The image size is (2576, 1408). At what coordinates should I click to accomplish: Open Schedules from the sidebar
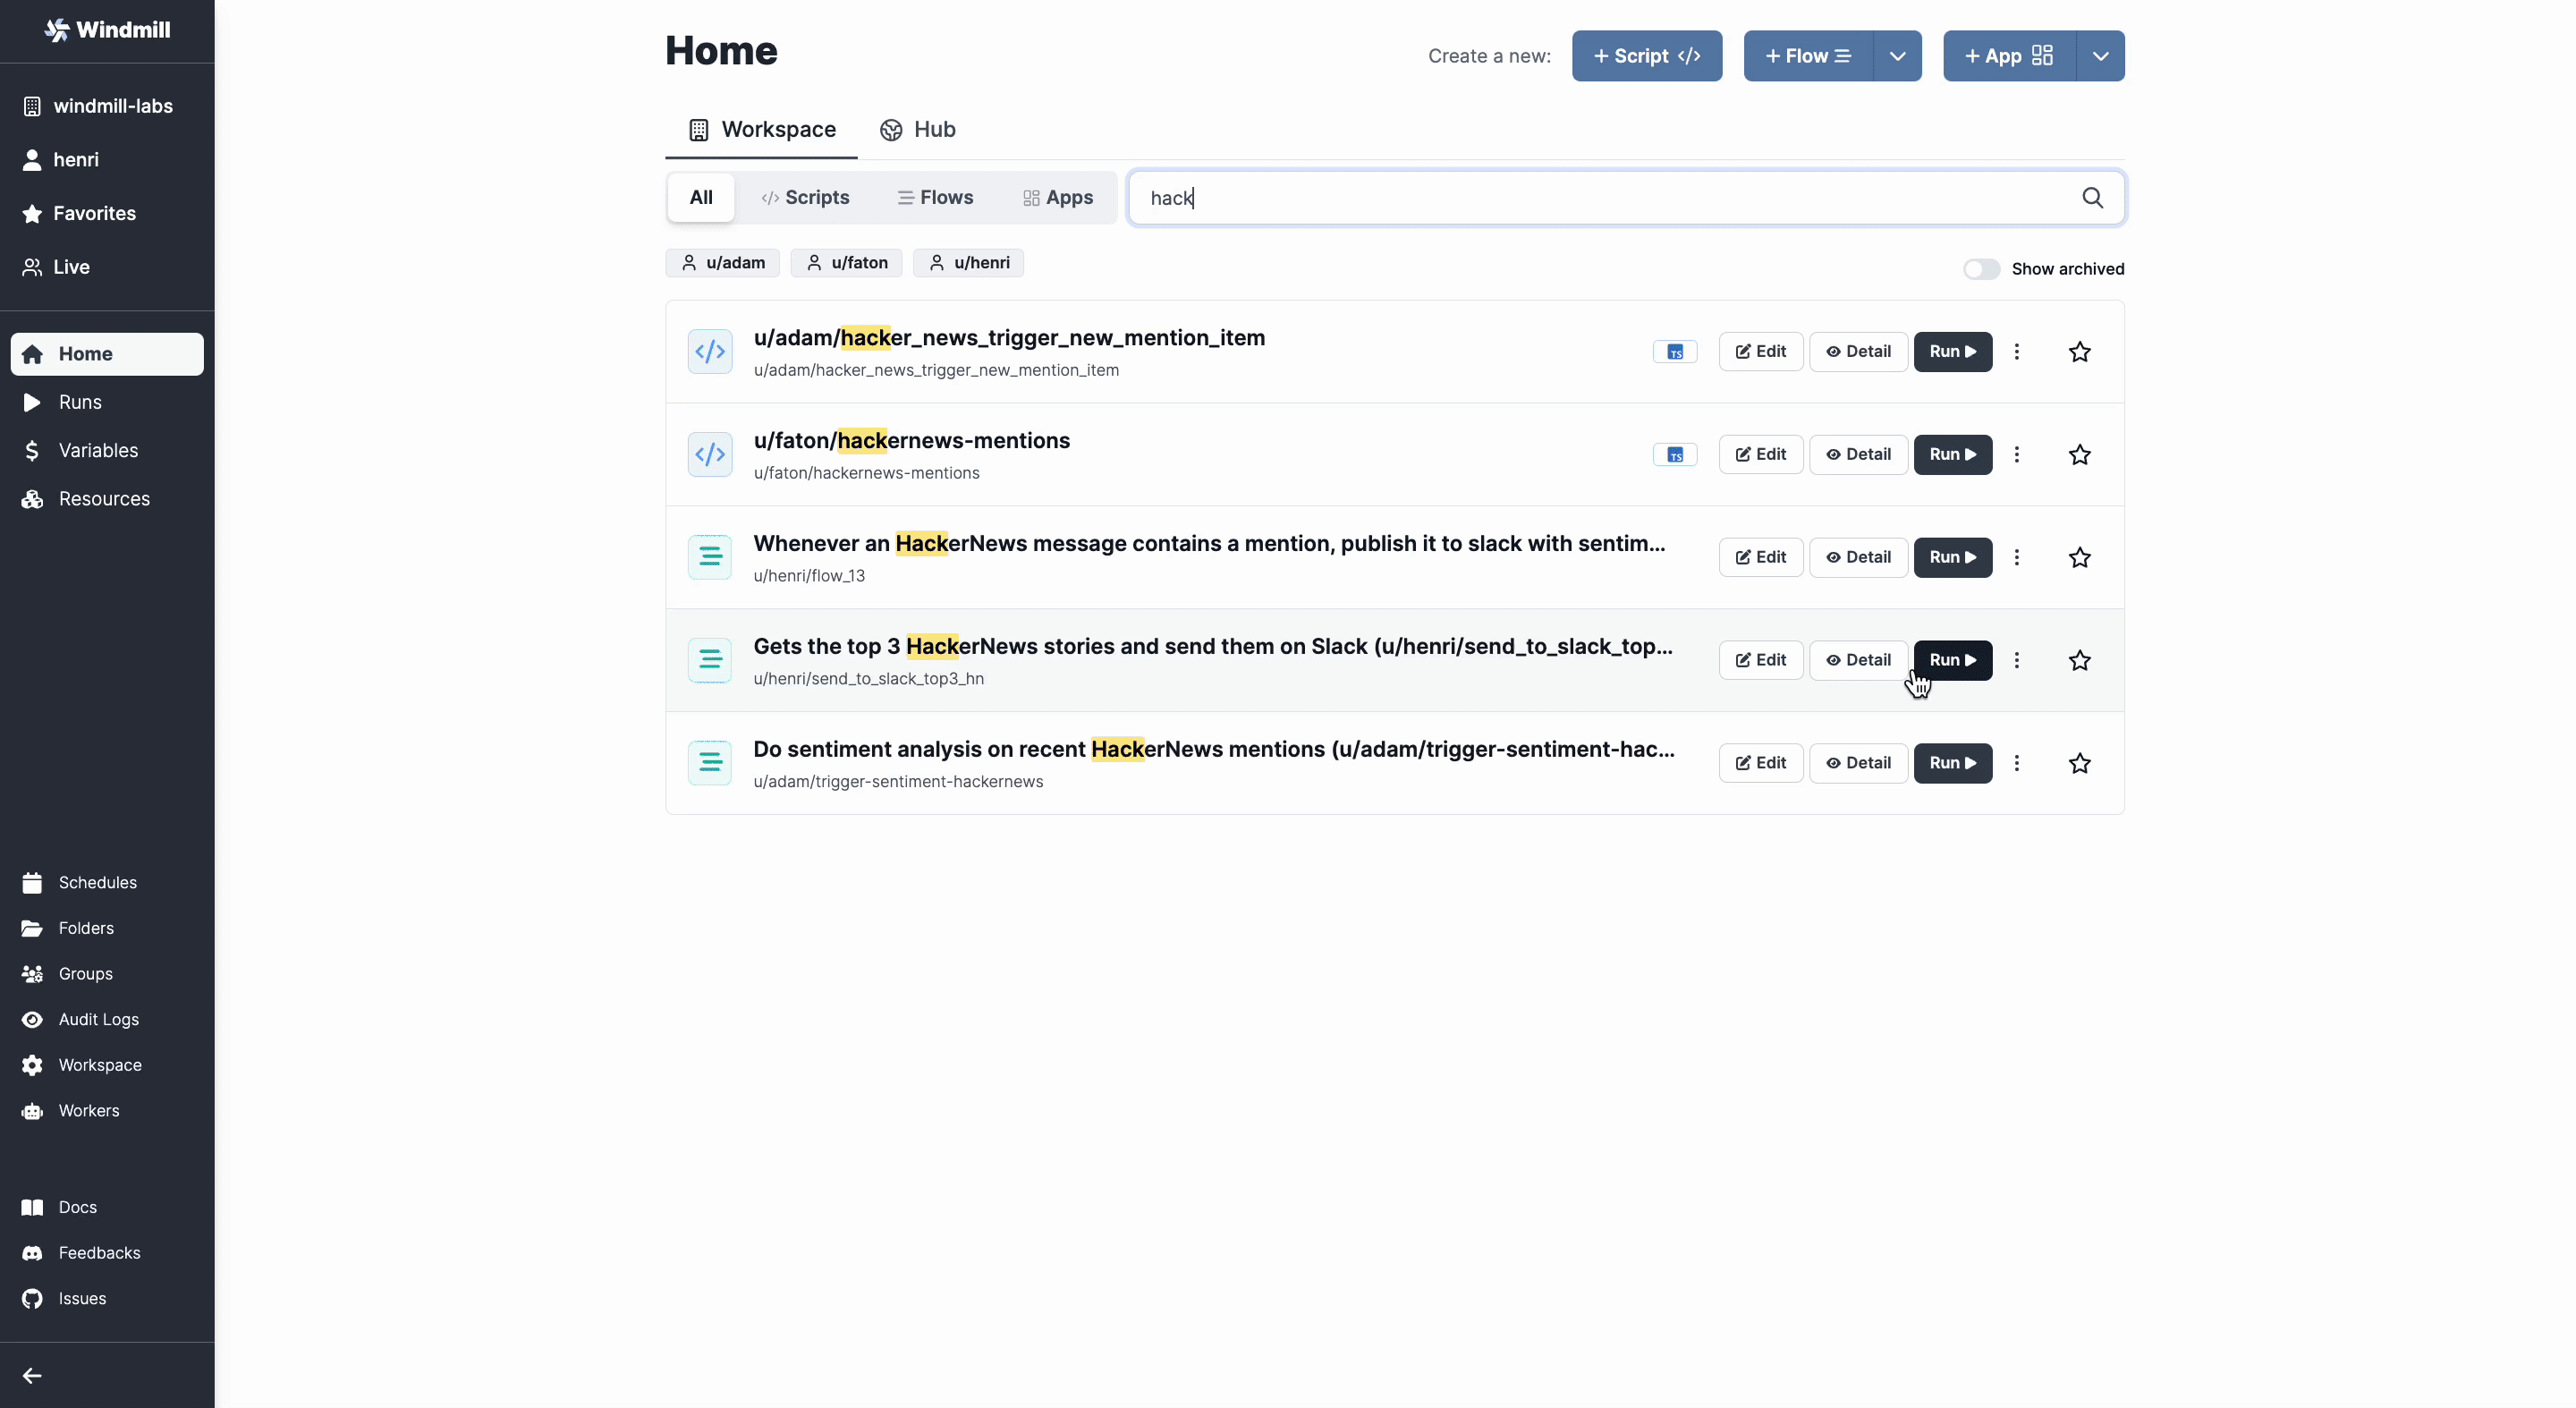point(97,882)
